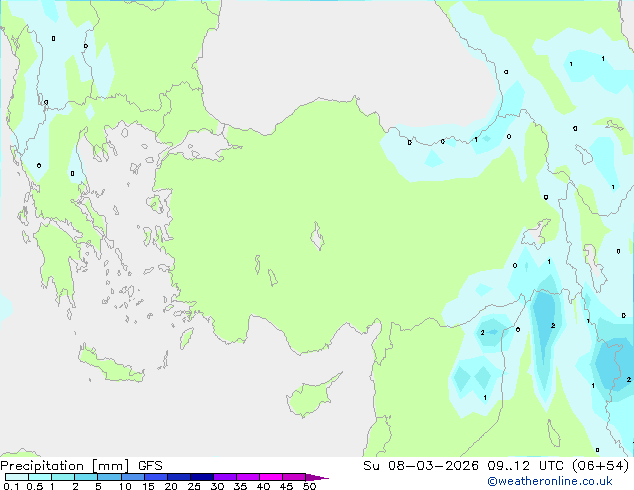The image size is (634, 490).
Task: Click the above-50 arrow tip of legend
Action: point(317,477)
